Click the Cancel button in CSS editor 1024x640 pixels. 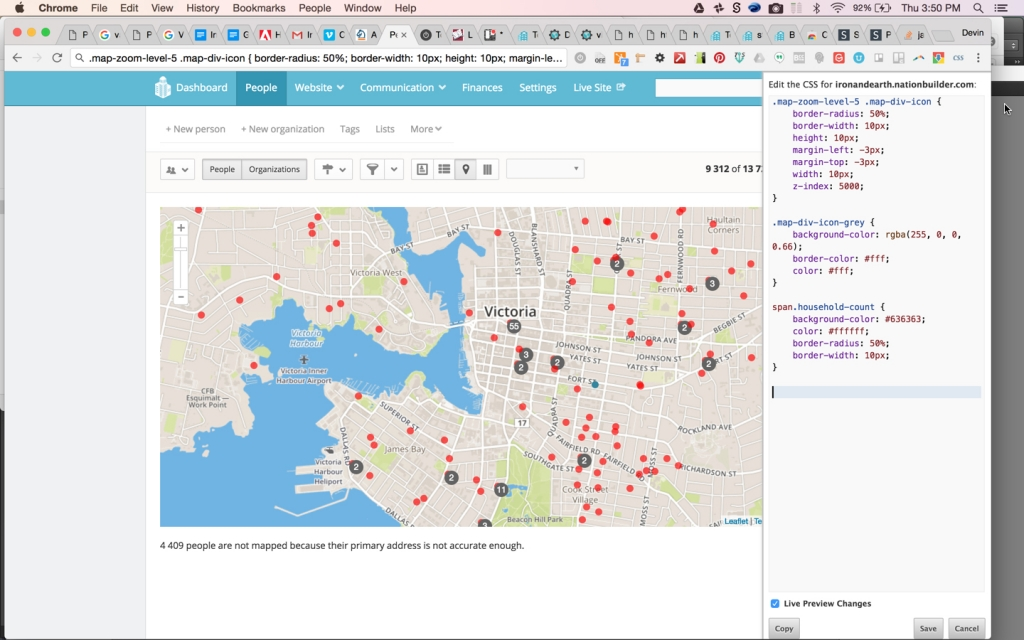click(x=967, y=628)
